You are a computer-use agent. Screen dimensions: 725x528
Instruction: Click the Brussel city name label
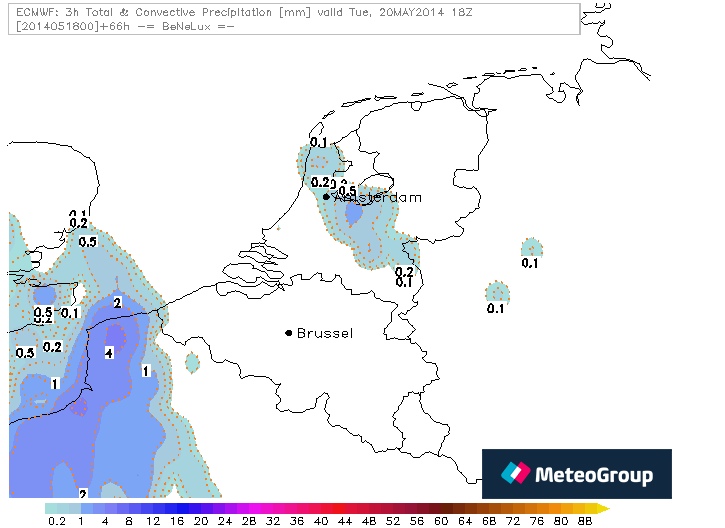coord(325,333)
